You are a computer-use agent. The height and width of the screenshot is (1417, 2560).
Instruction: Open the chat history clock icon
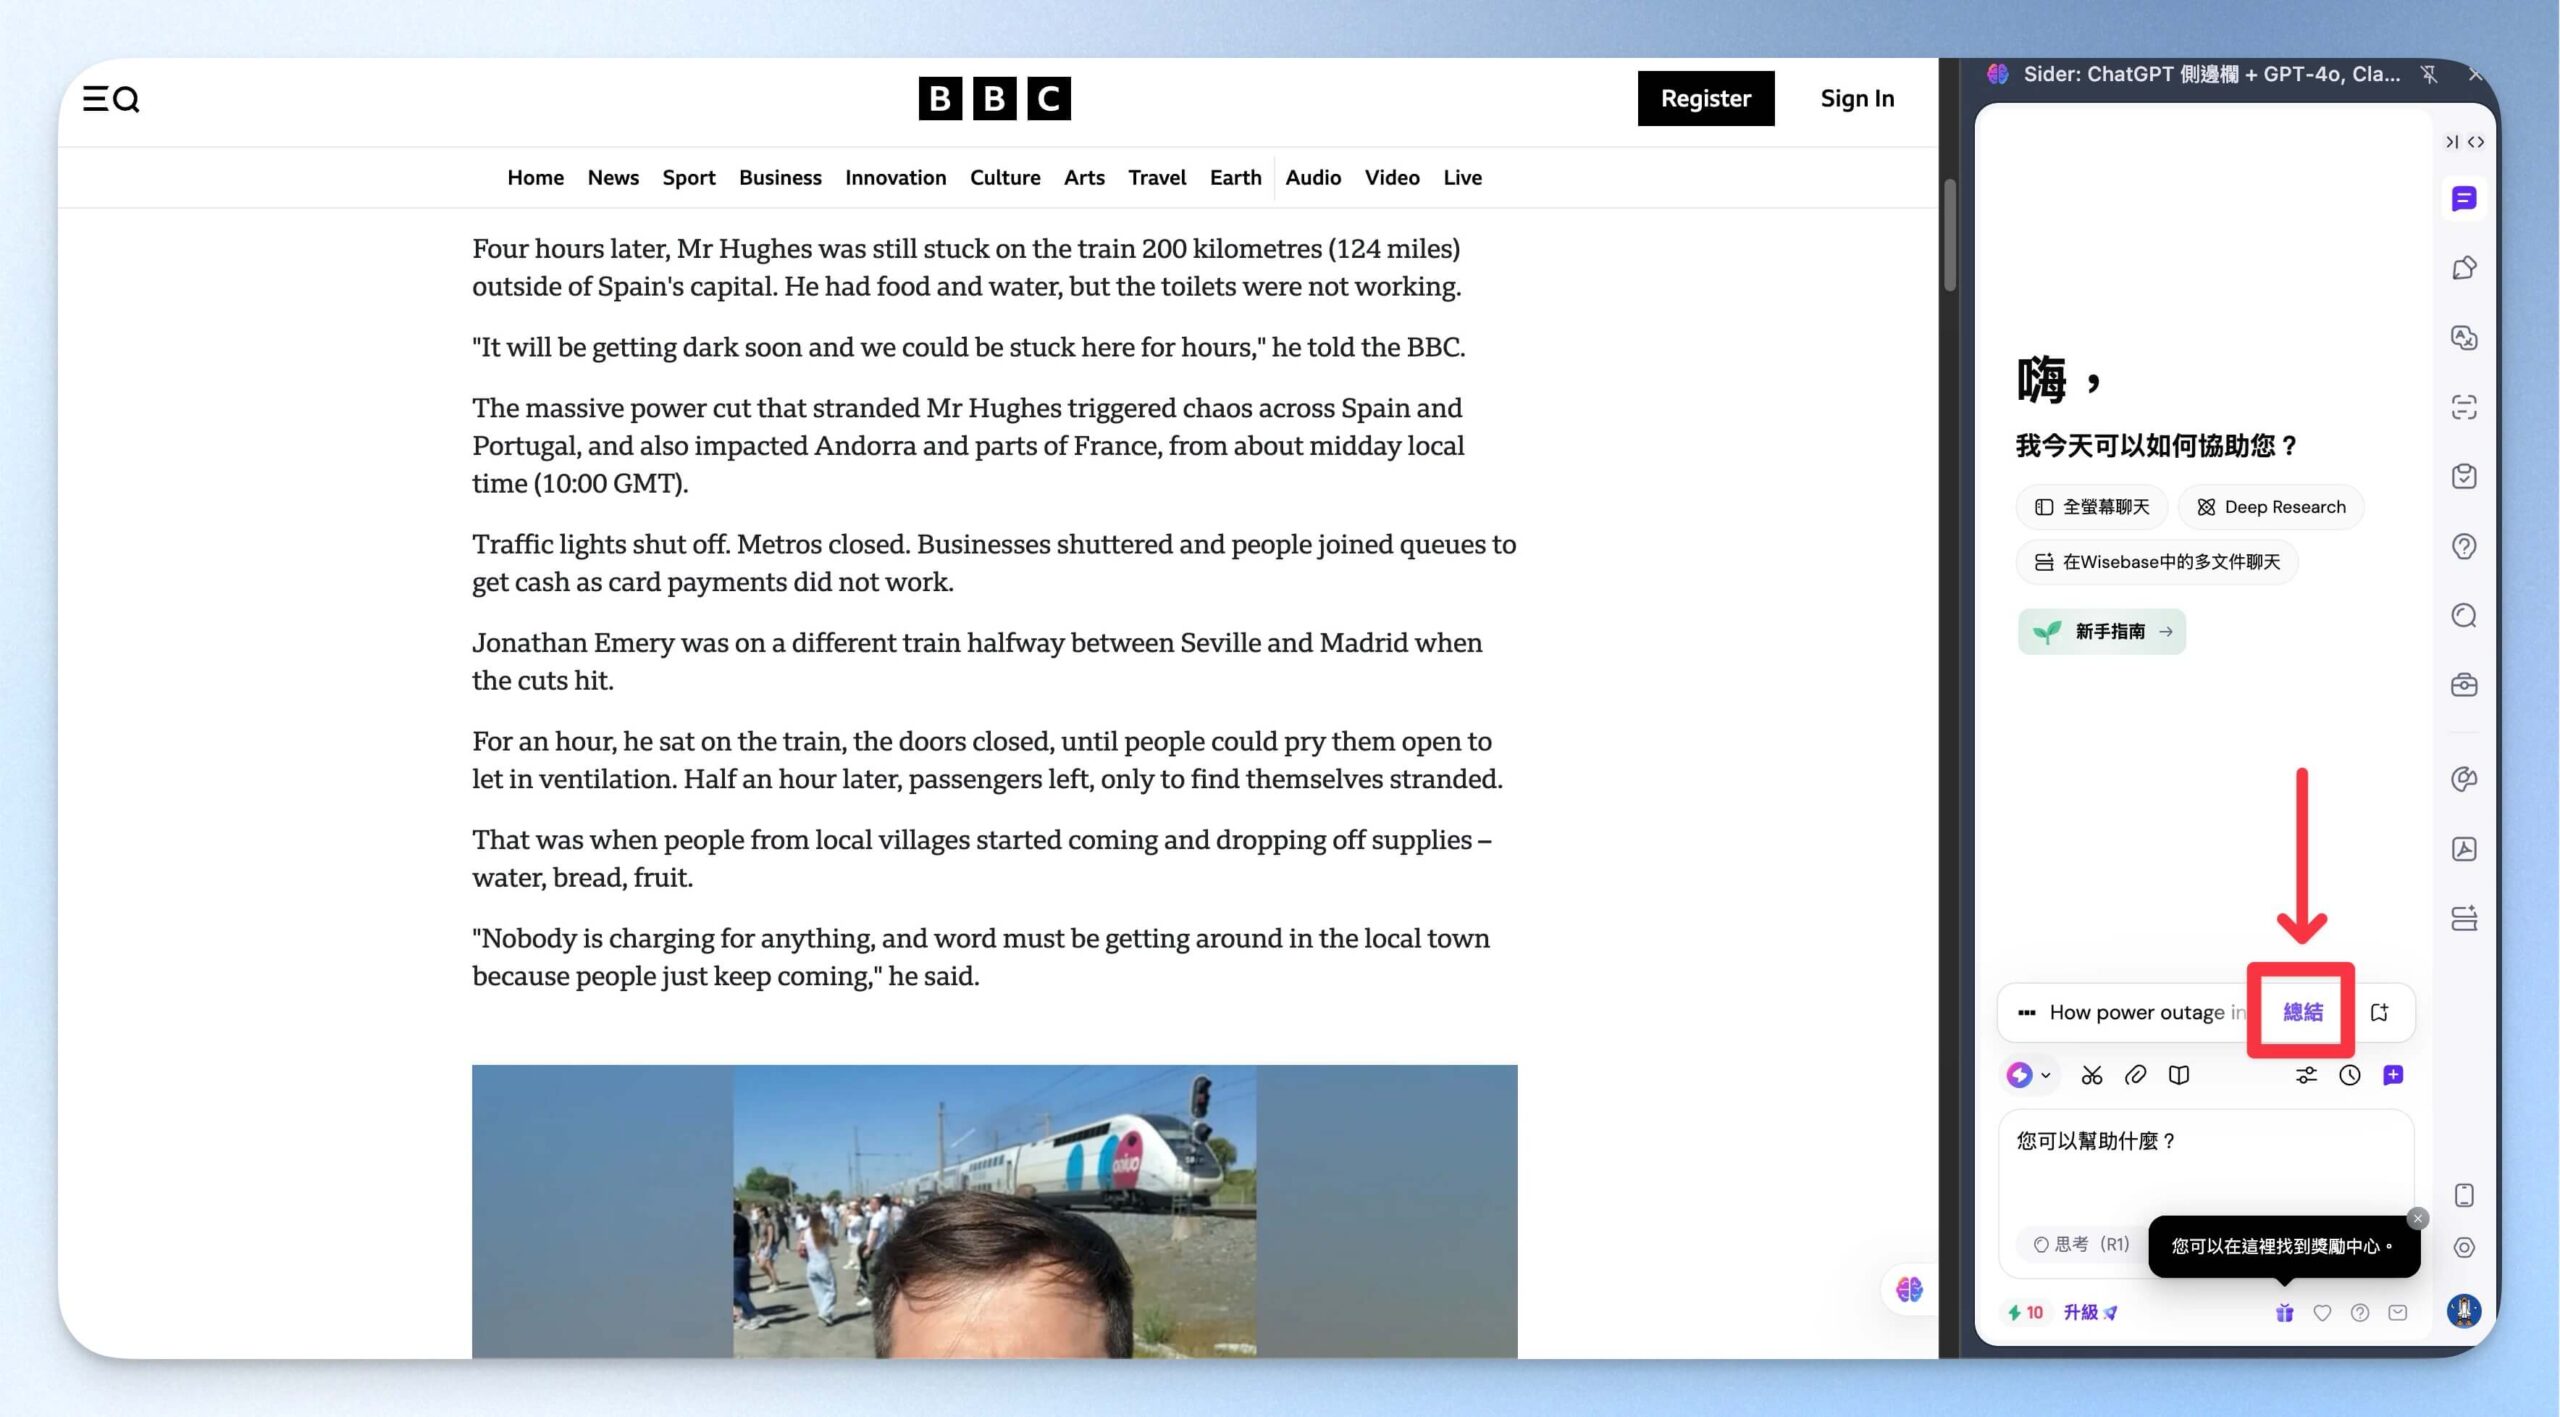pyautogui.click(x=2349, y=1075)
